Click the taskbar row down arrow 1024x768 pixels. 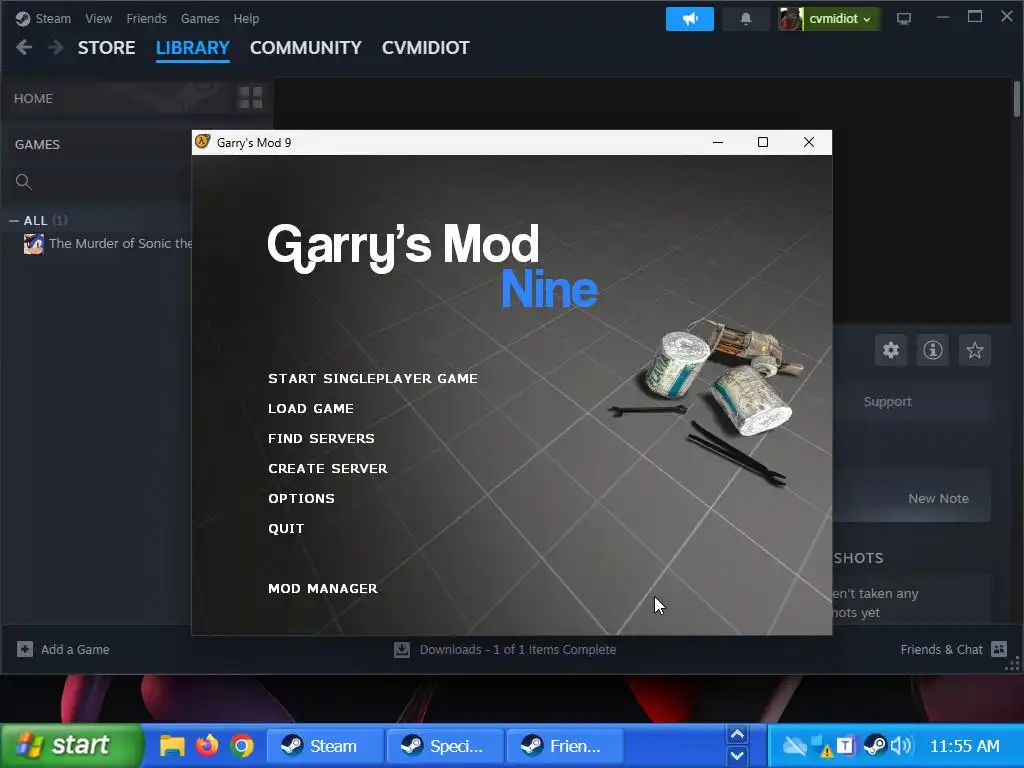(x=737, y=756)
